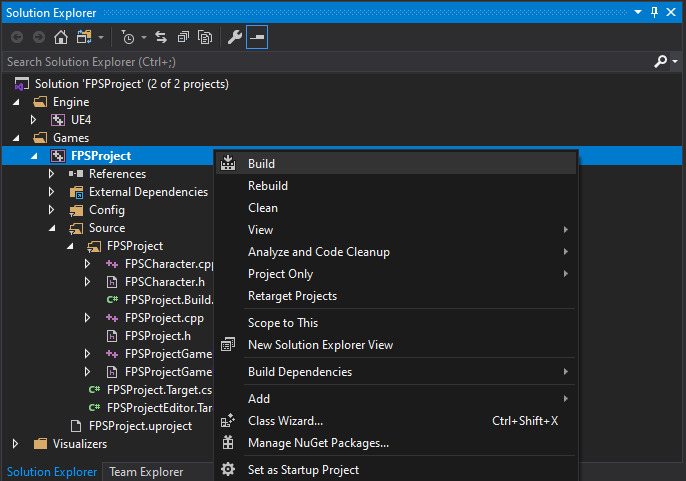
Task: Click the Collapse All toolbar icon
Action: pos(183,37)
